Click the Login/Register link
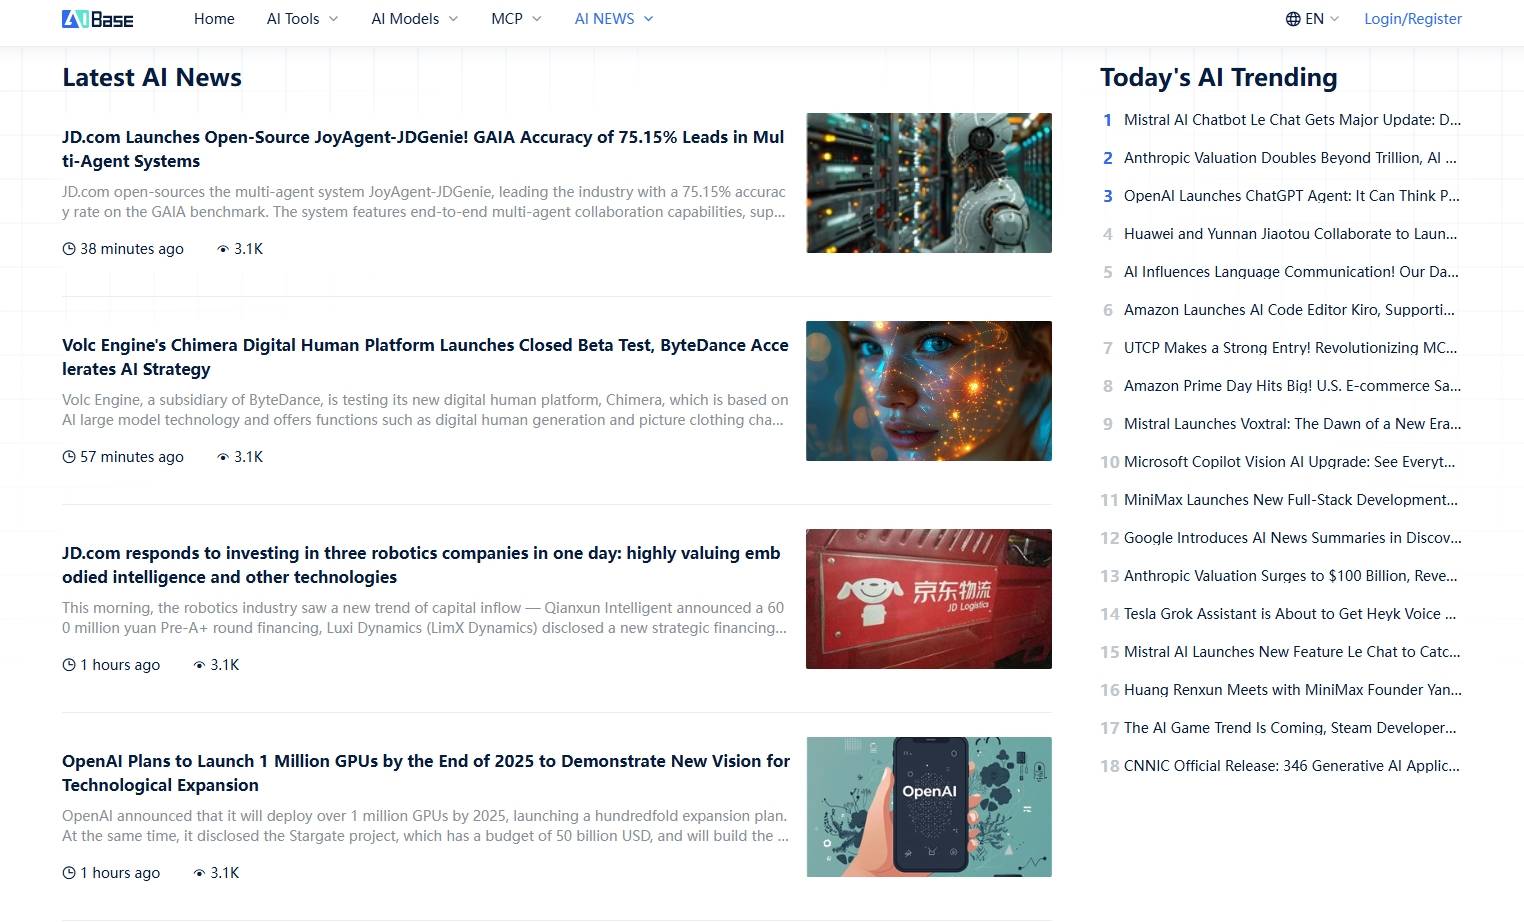This screenshot has width=1524, height=922. (x=1413, y=18)
